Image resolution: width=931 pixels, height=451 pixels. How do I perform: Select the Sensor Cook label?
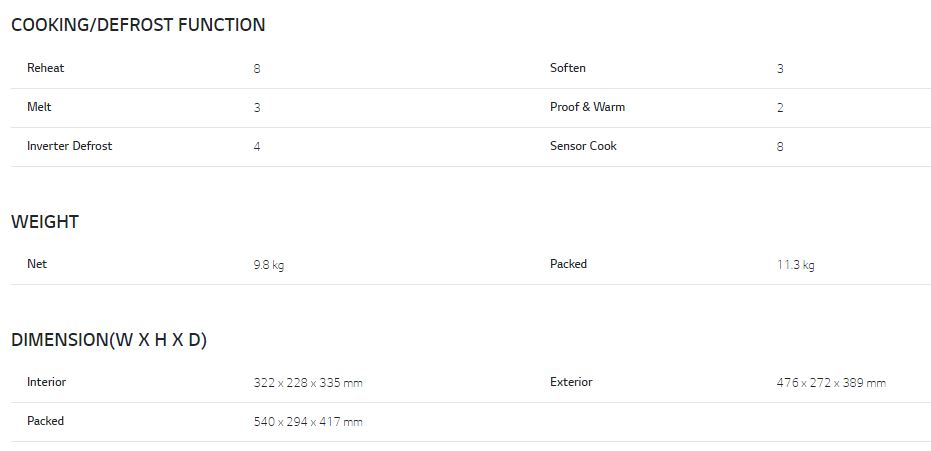583,146
